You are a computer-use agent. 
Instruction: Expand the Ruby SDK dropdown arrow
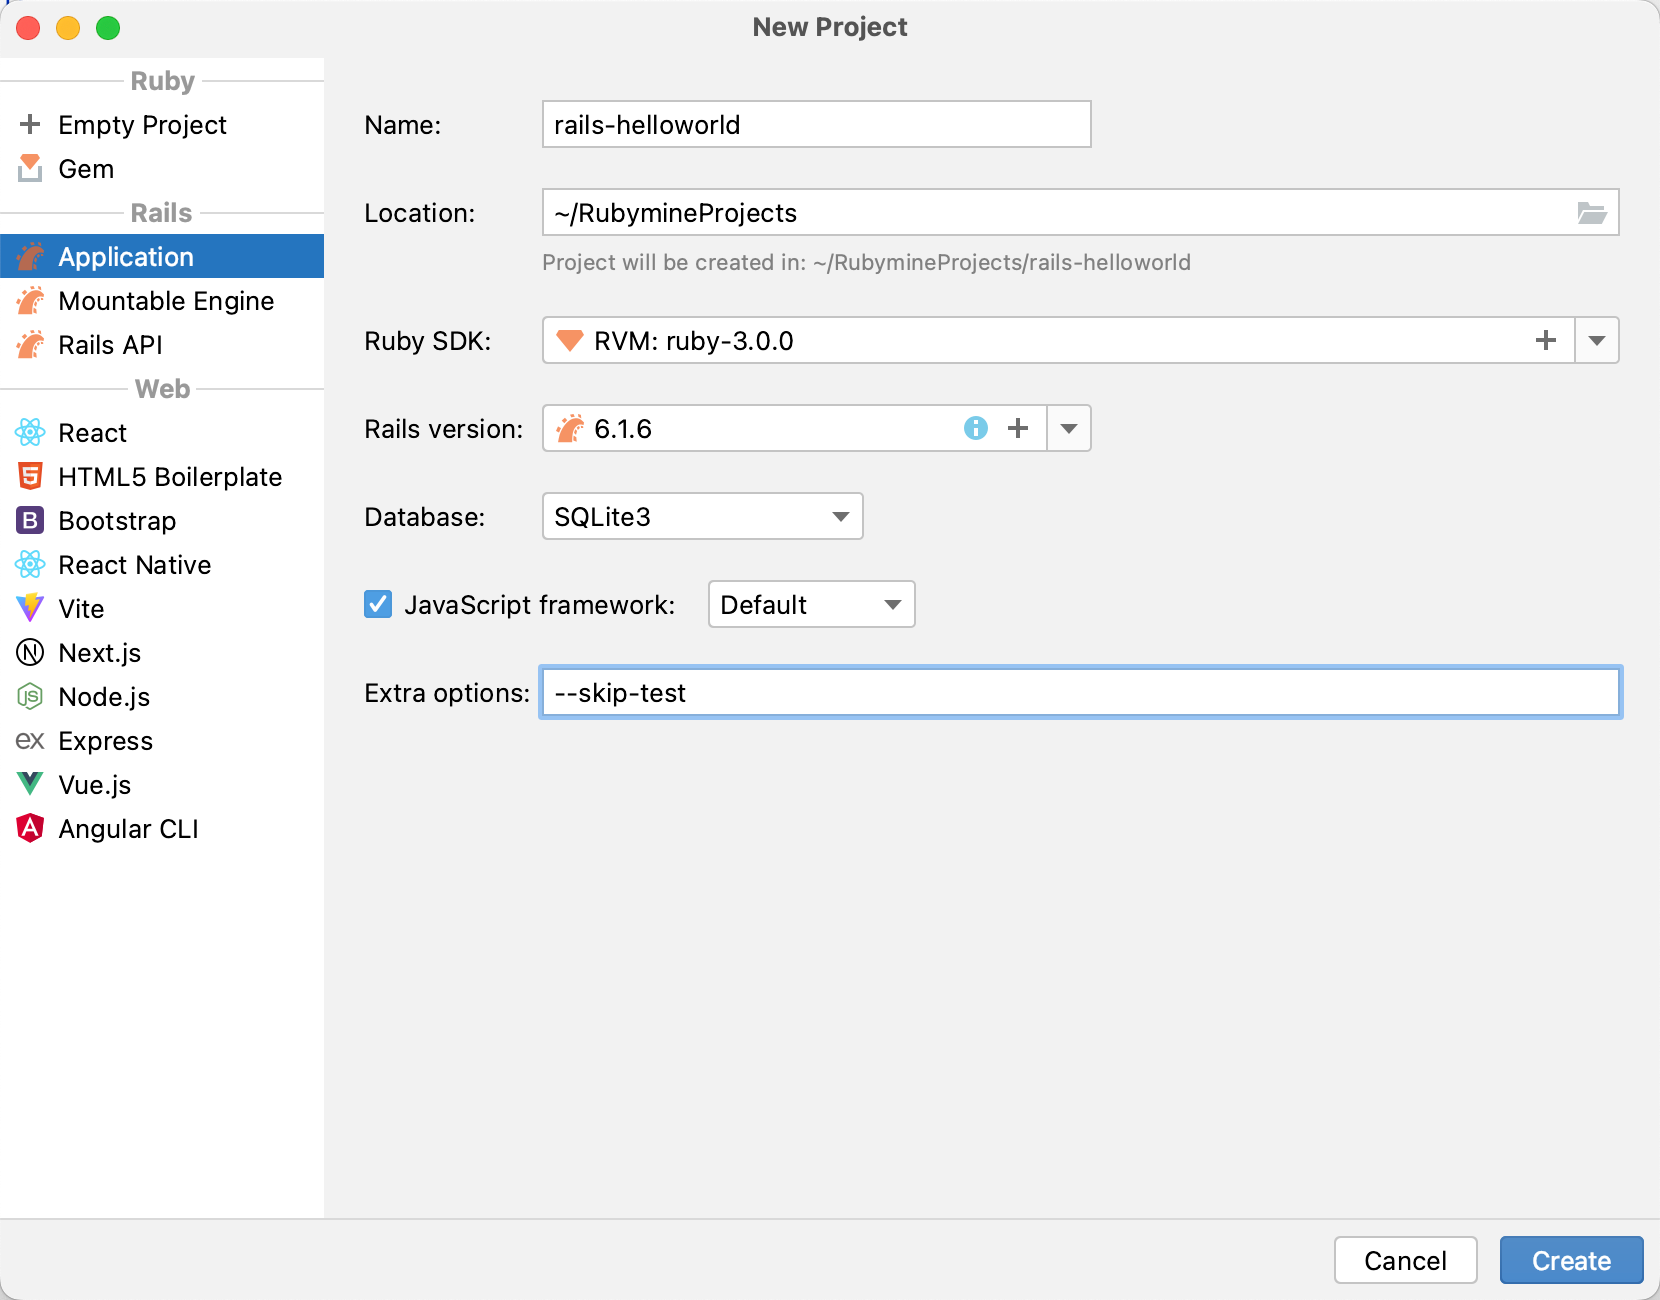tap(1597, 340)
